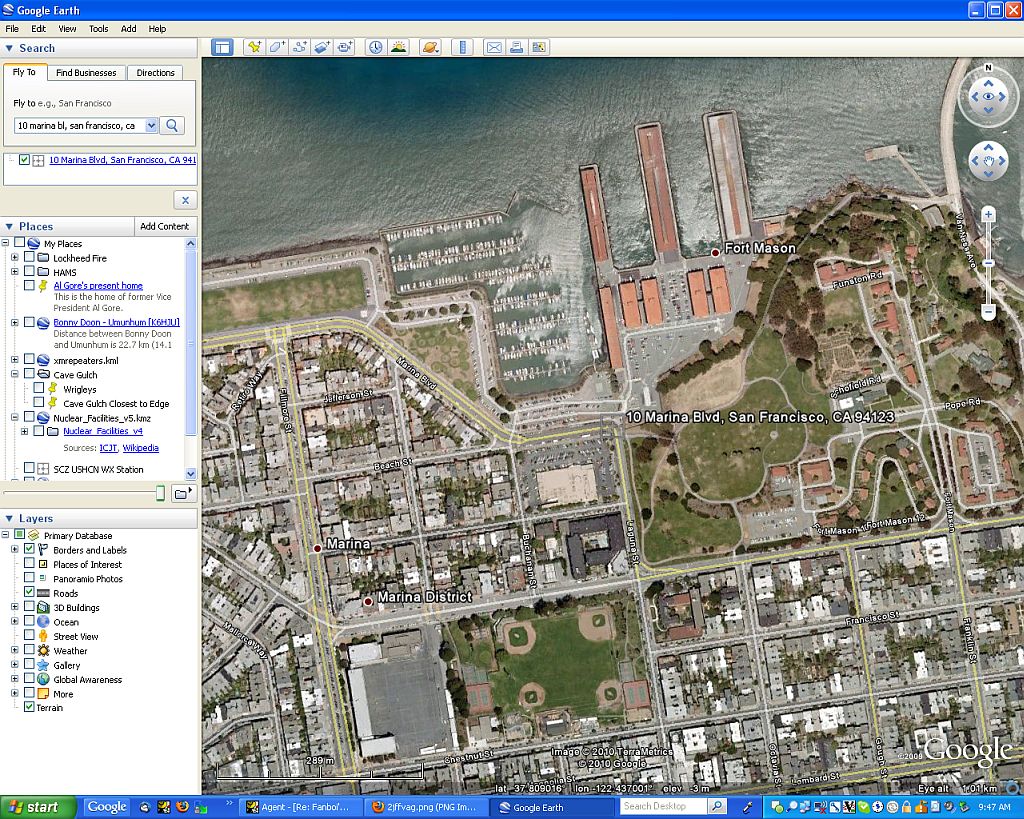
Task: Switch to the Find Businesses tab
Action: (86, 73)
